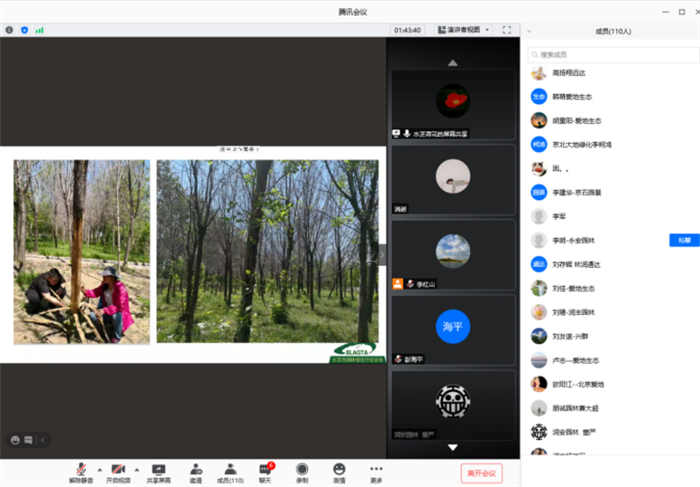Open the emoji reactions icon
This screenshot has width=700, height=487.
pyautogui.click(x=339, y=470)
